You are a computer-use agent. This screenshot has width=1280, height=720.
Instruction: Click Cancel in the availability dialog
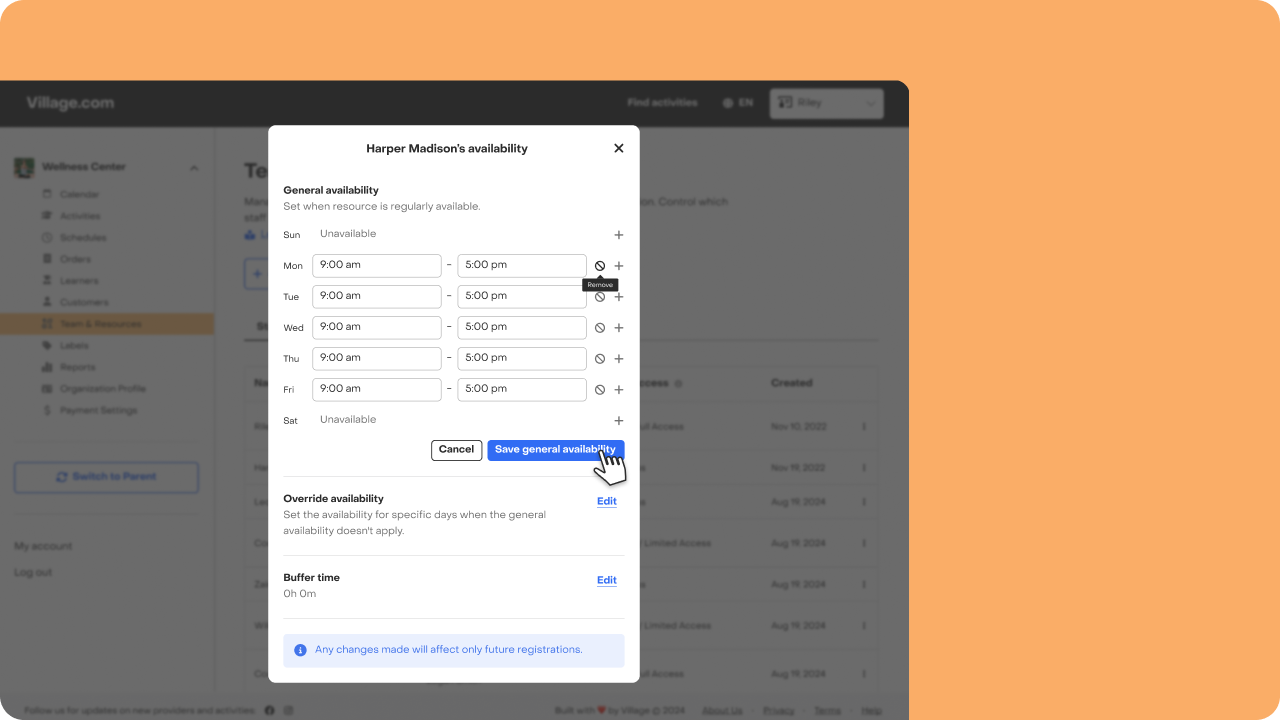tap(456, 450)
